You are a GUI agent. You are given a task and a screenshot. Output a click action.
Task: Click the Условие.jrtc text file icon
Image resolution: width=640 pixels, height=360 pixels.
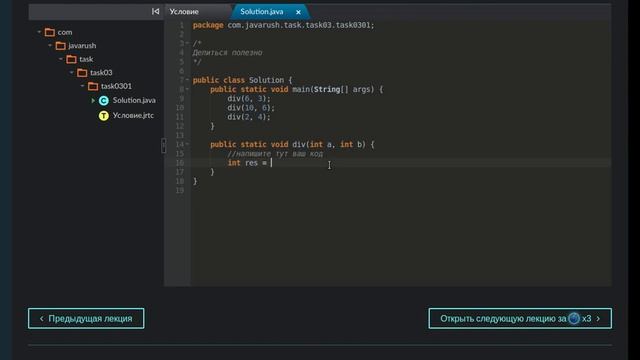click(x=104, y=116)
